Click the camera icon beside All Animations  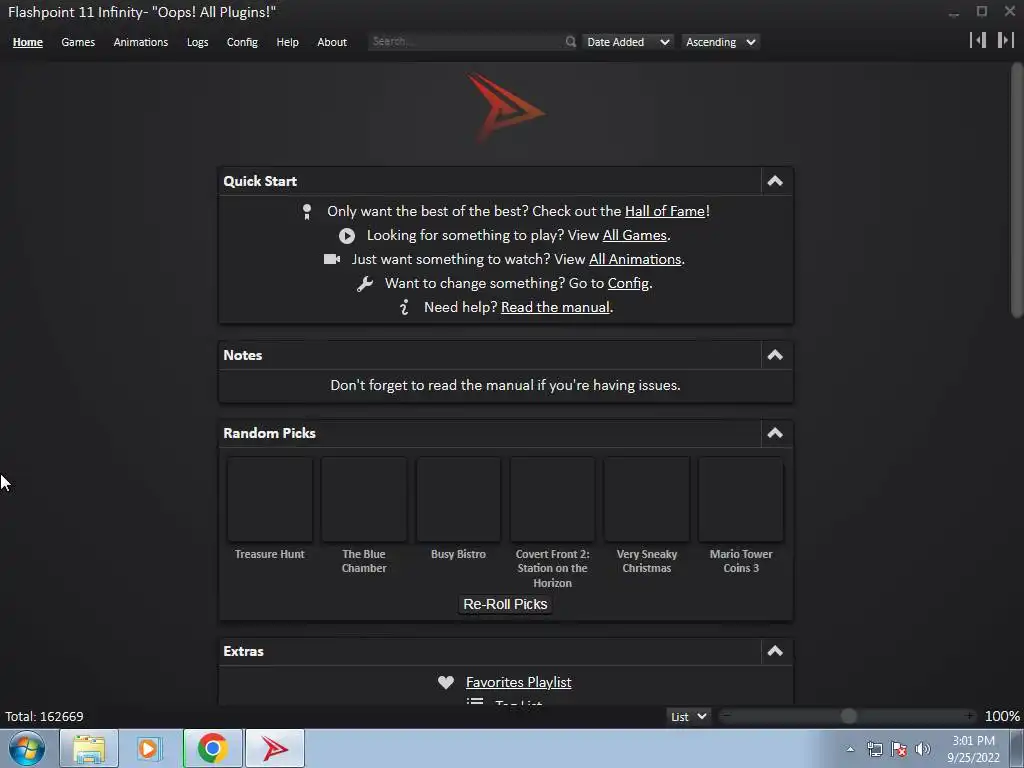coord(332,259)
